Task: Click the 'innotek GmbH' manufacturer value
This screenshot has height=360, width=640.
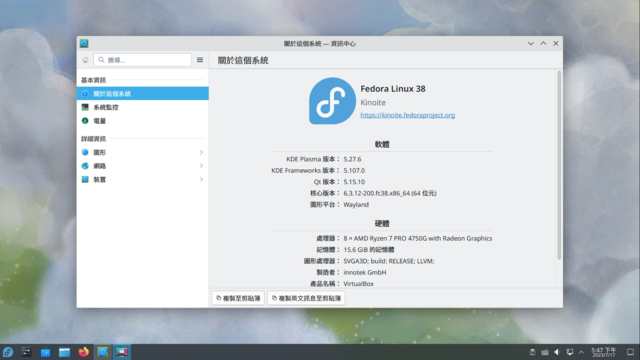Action: 365,272
